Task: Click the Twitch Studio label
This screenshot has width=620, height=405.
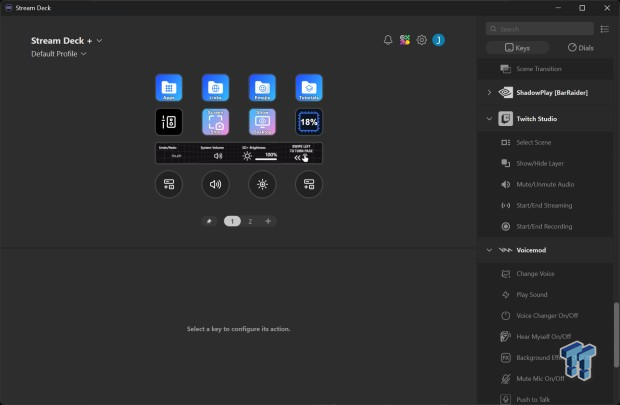Action: (537, 119)
